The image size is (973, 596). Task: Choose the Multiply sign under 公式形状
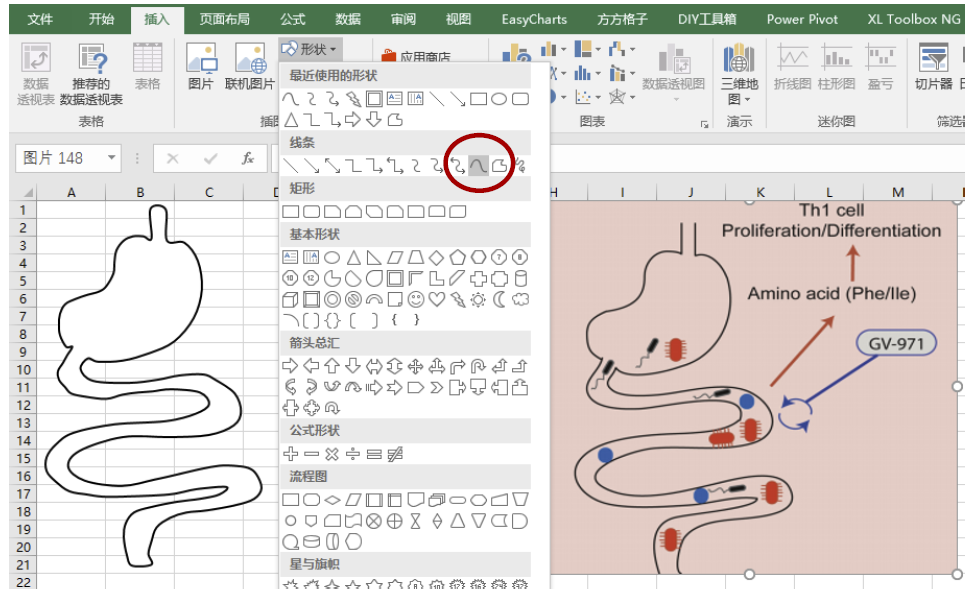click(x=332, y=454)
